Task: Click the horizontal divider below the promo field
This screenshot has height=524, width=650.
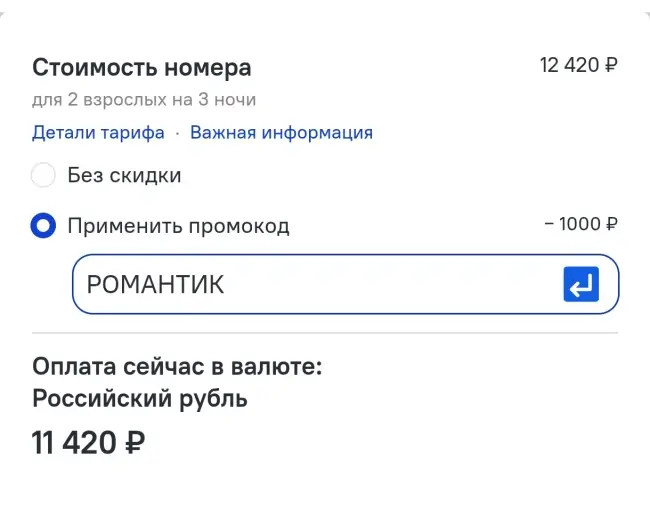Action: [x=325, y=333]
